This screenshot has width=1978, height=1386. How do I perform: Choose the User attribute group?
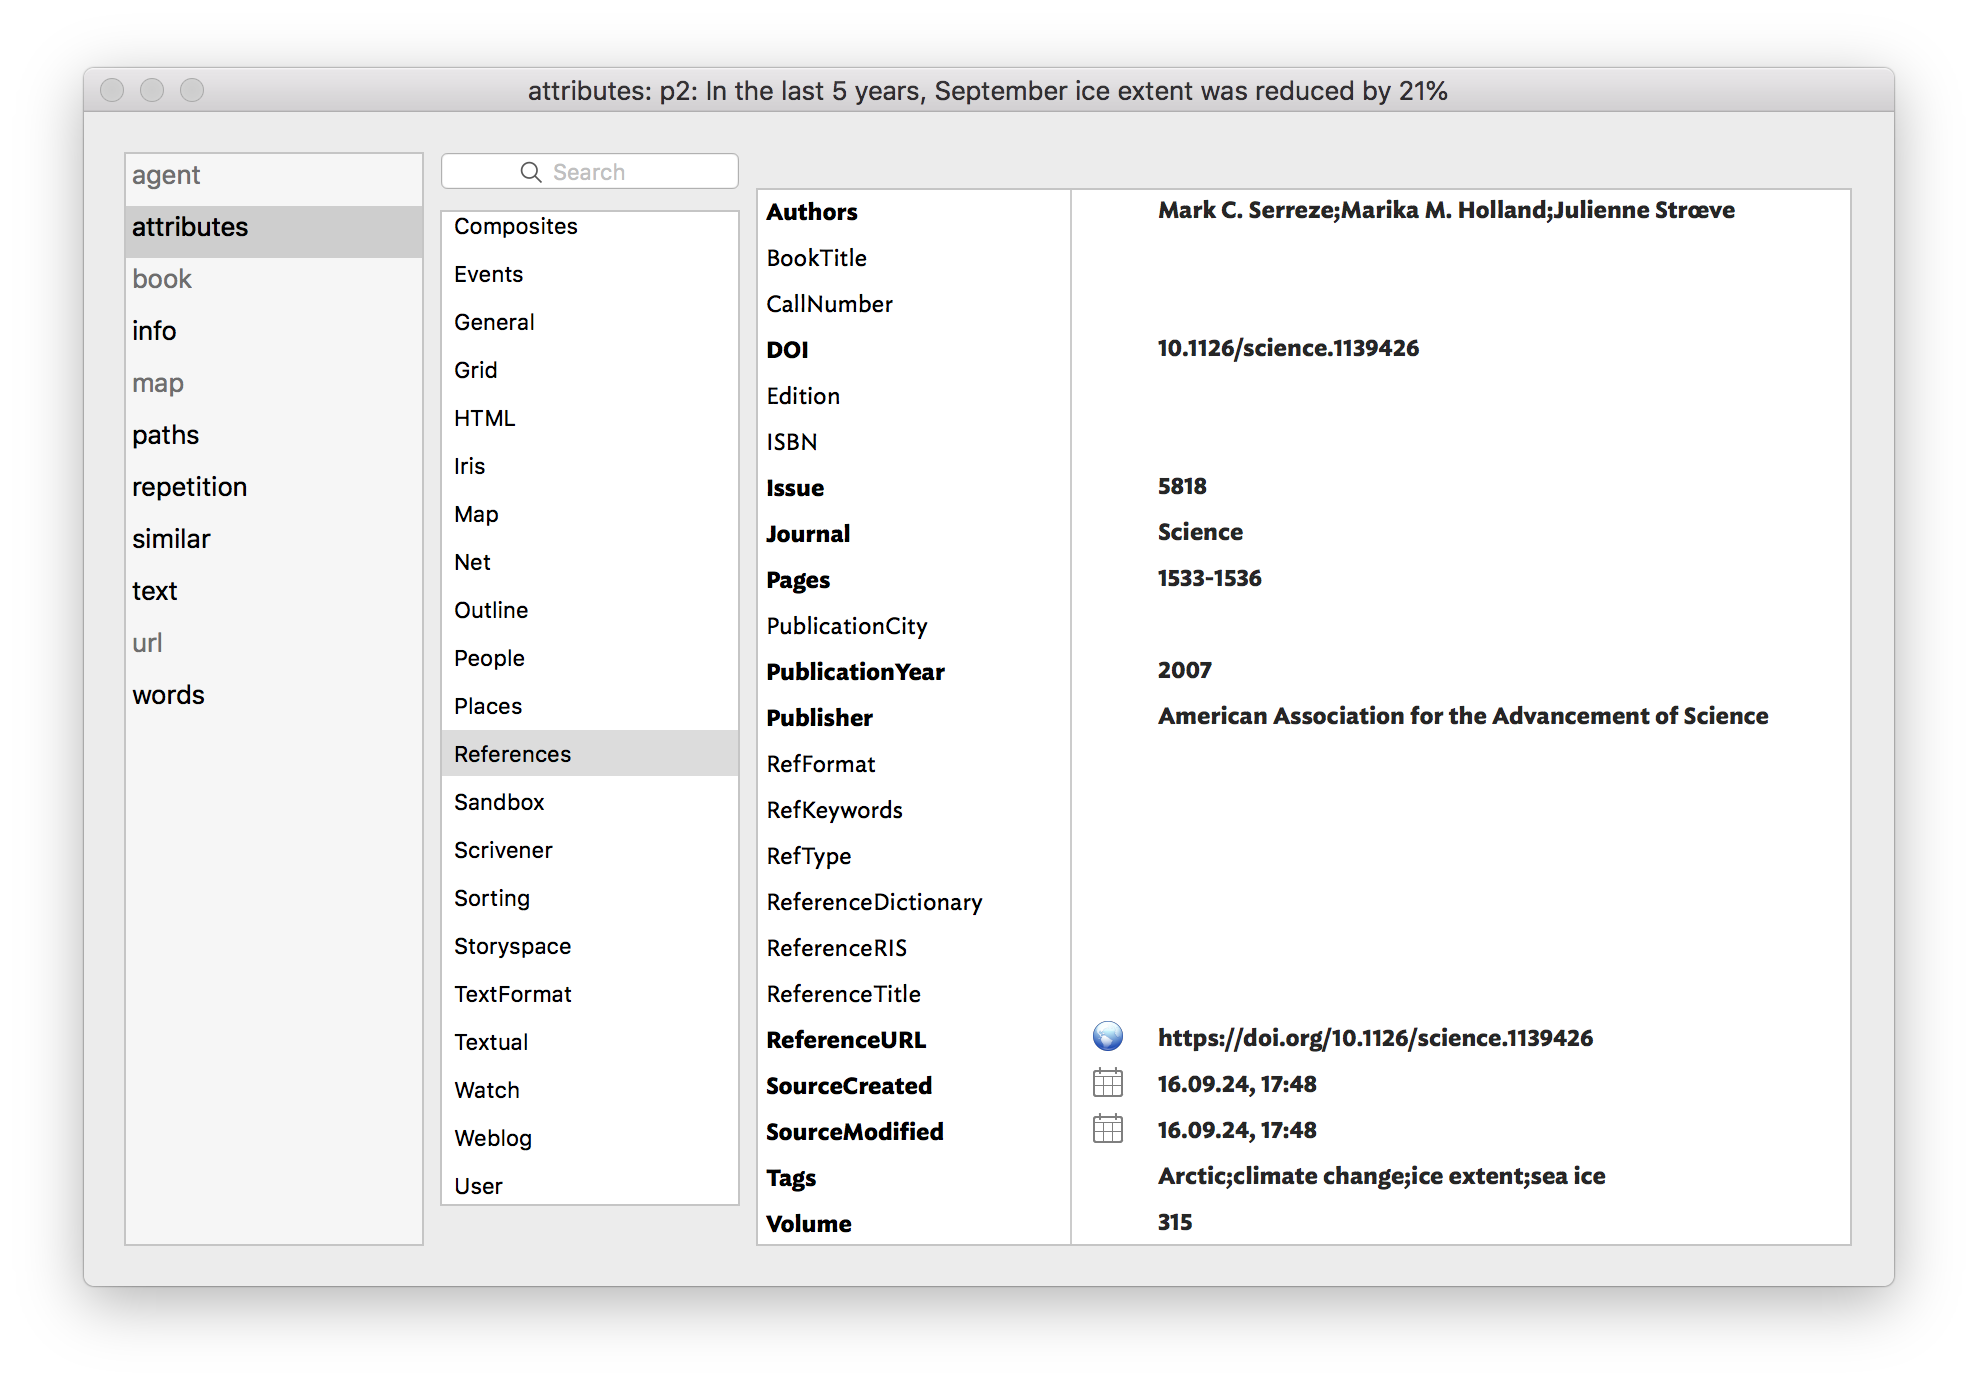coord(478,1186)
